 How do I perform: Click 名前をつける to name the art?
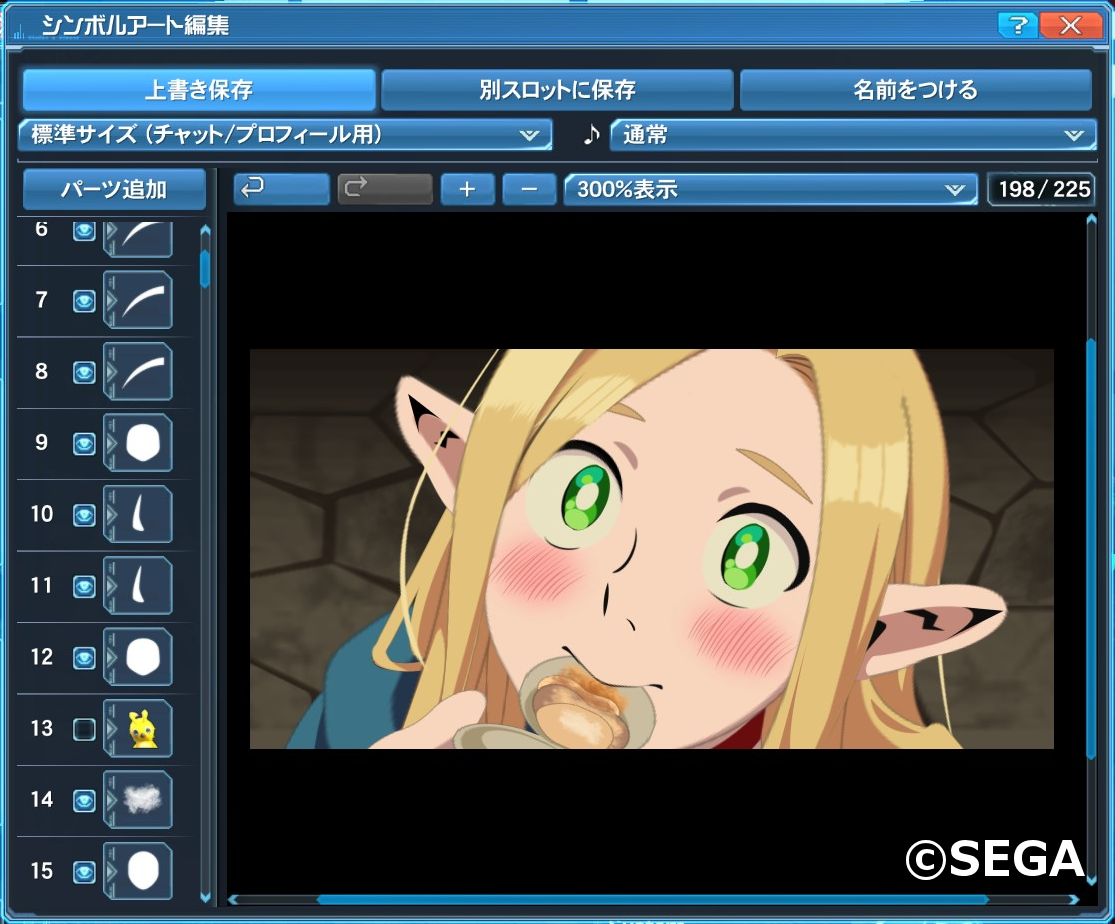point(916,90)
